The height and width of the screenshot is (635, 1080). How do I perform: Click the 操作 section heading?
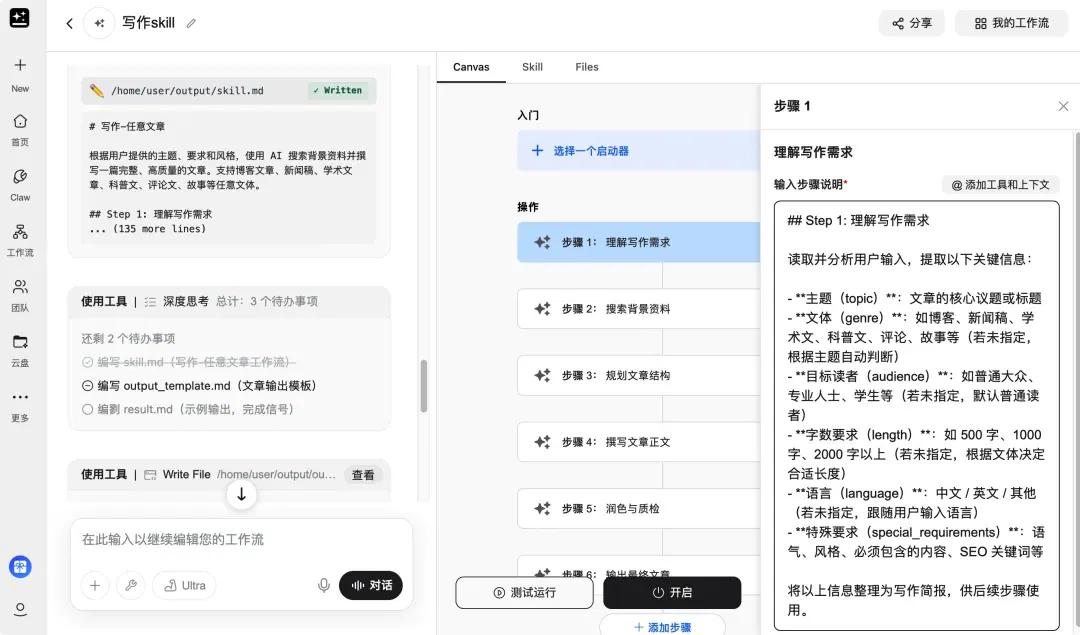528,207
